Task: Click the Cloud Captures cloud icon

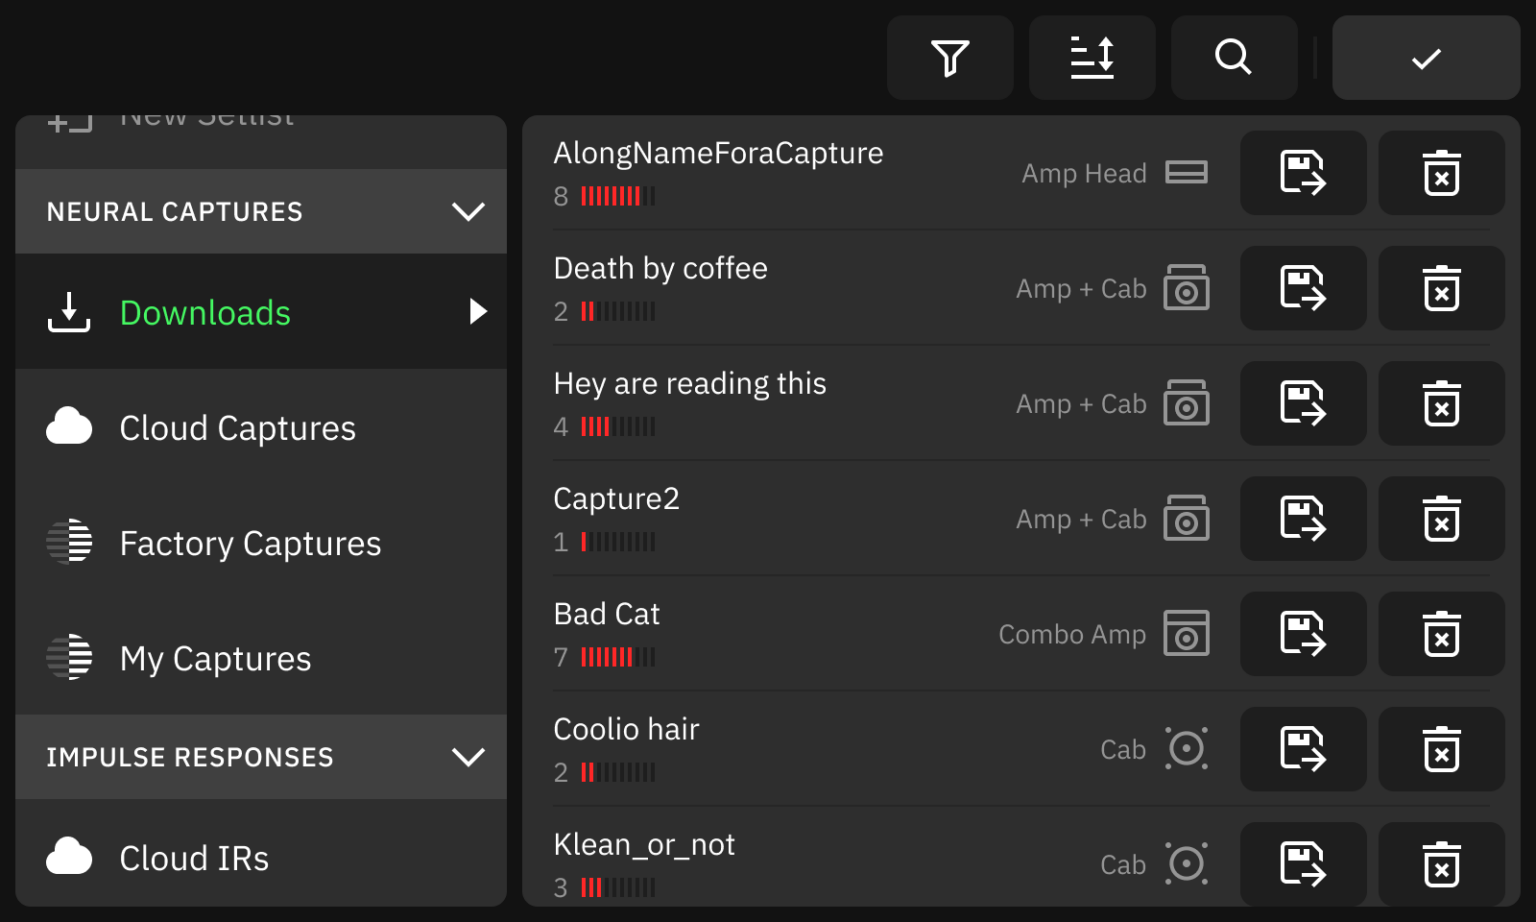Action: coord(68,427)
